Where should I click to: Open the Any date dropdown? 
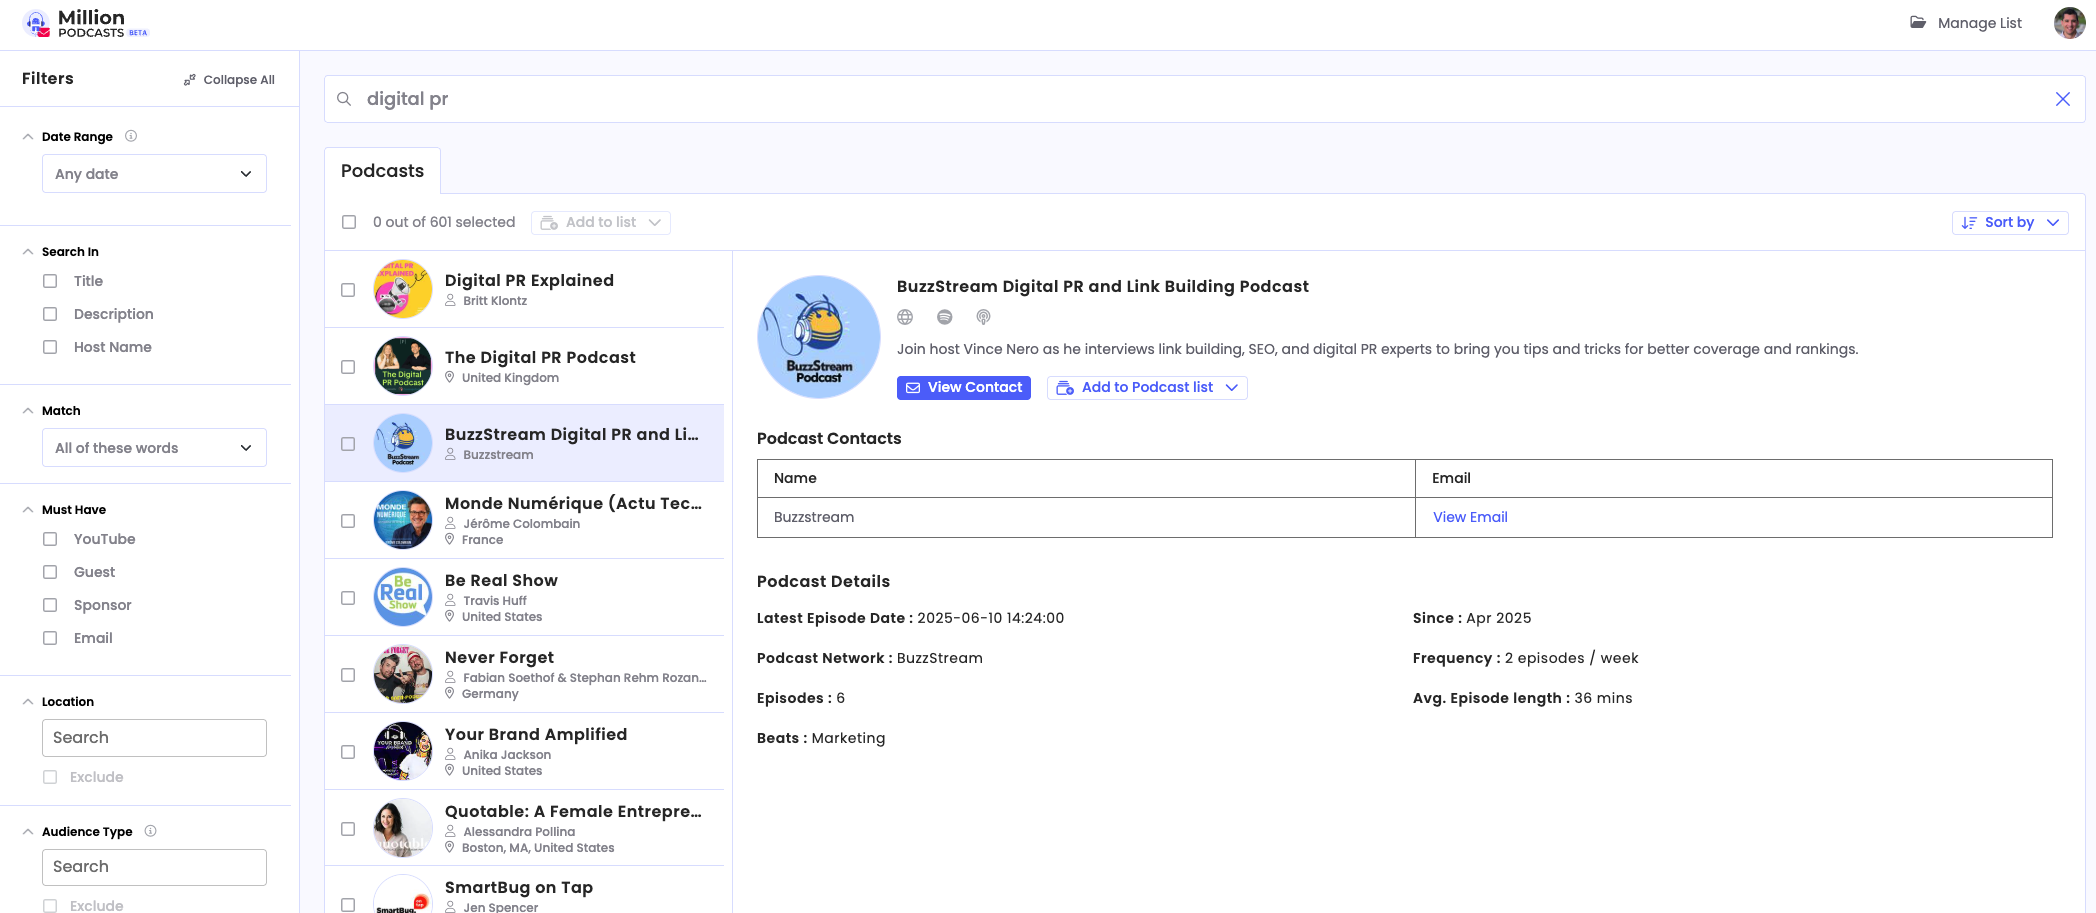pyautogui.click(x=154, y=174)
